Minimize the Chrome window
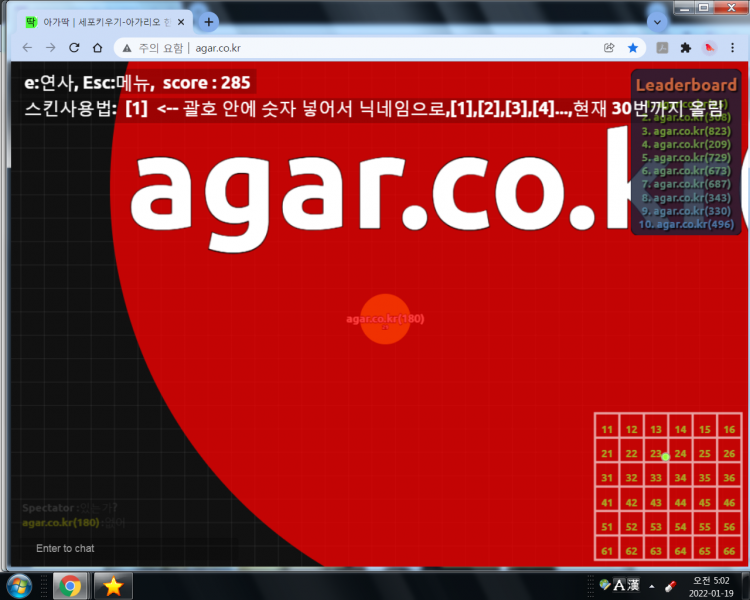Image resolution: width=750 pixels, height=600 pixels. (684, 7)
